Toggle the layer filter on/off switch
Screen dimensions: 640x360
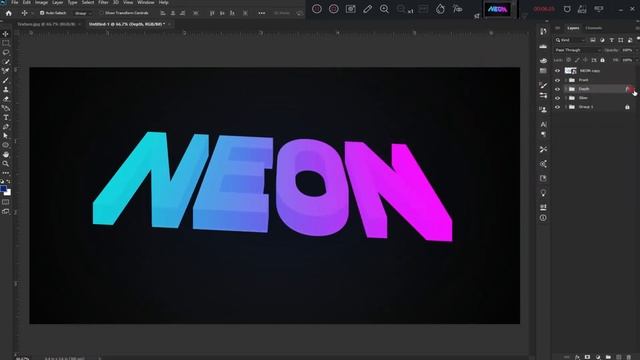click(638, 39)
